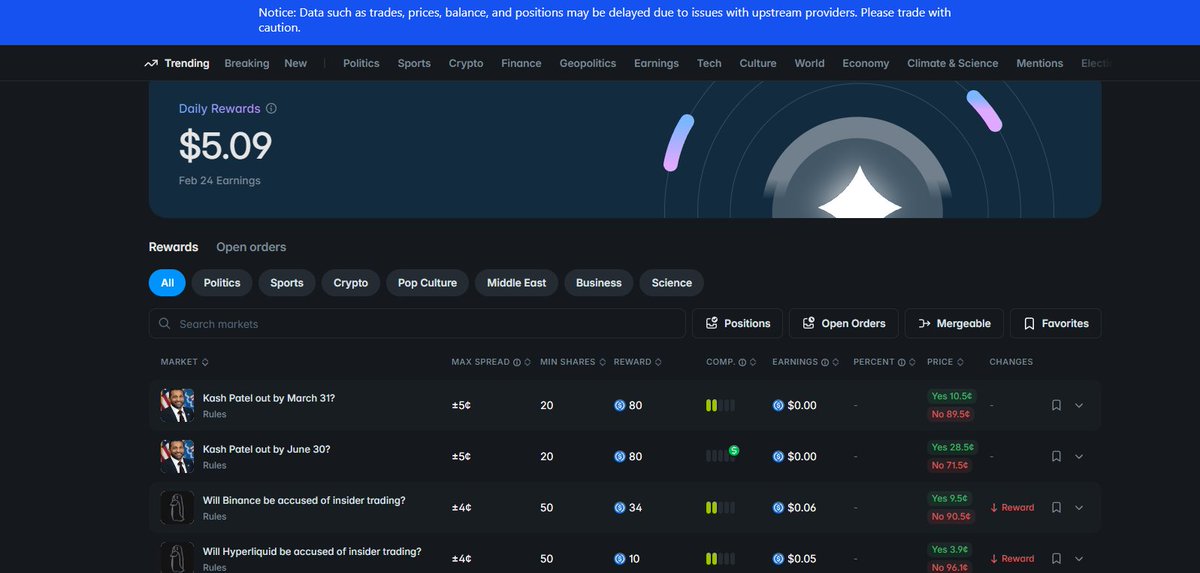Select the Science filter chip
This screenshot has height=573, width=1200.
672,283
